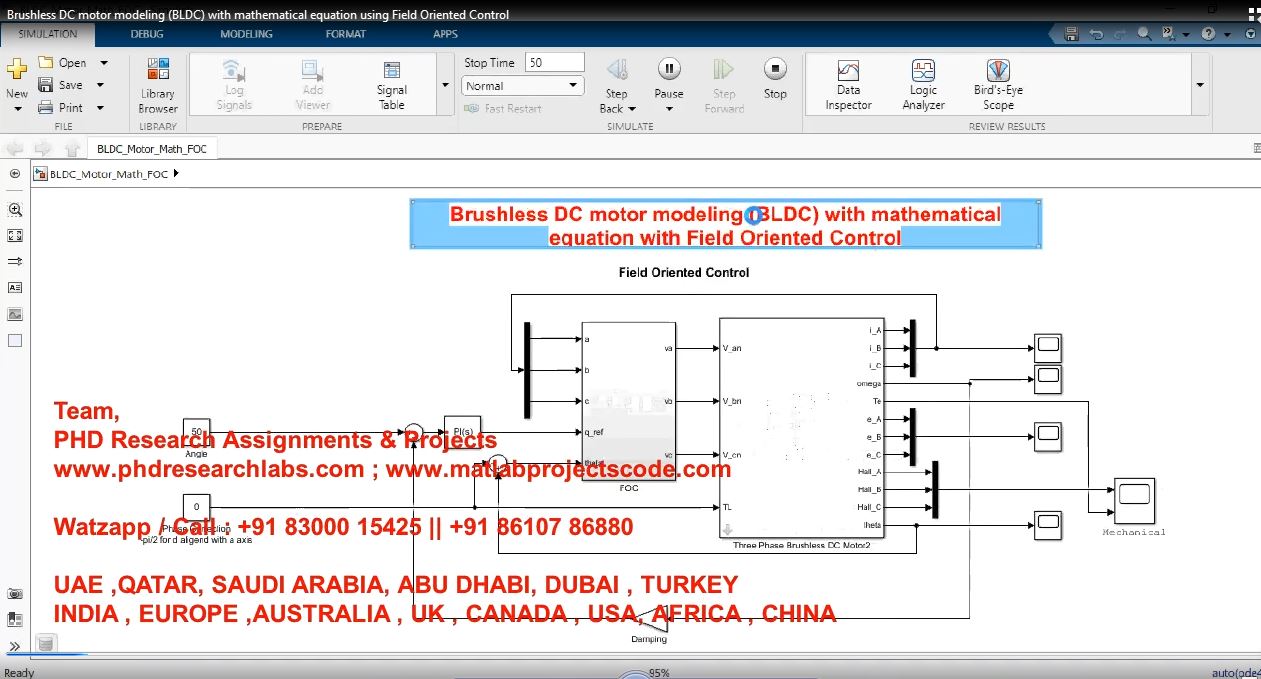
Task: Pause the running simulation
Action: pos(668,79)
